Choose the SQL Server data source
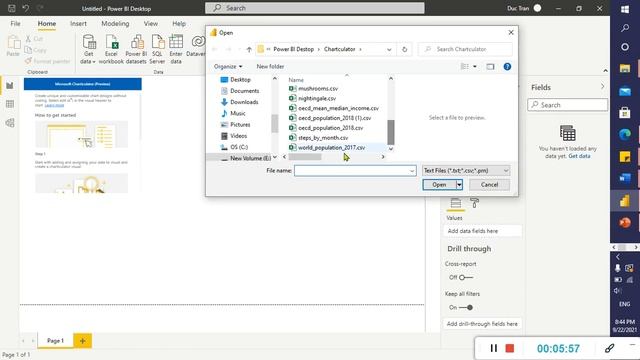640x360 pixels. pos(157,49)
